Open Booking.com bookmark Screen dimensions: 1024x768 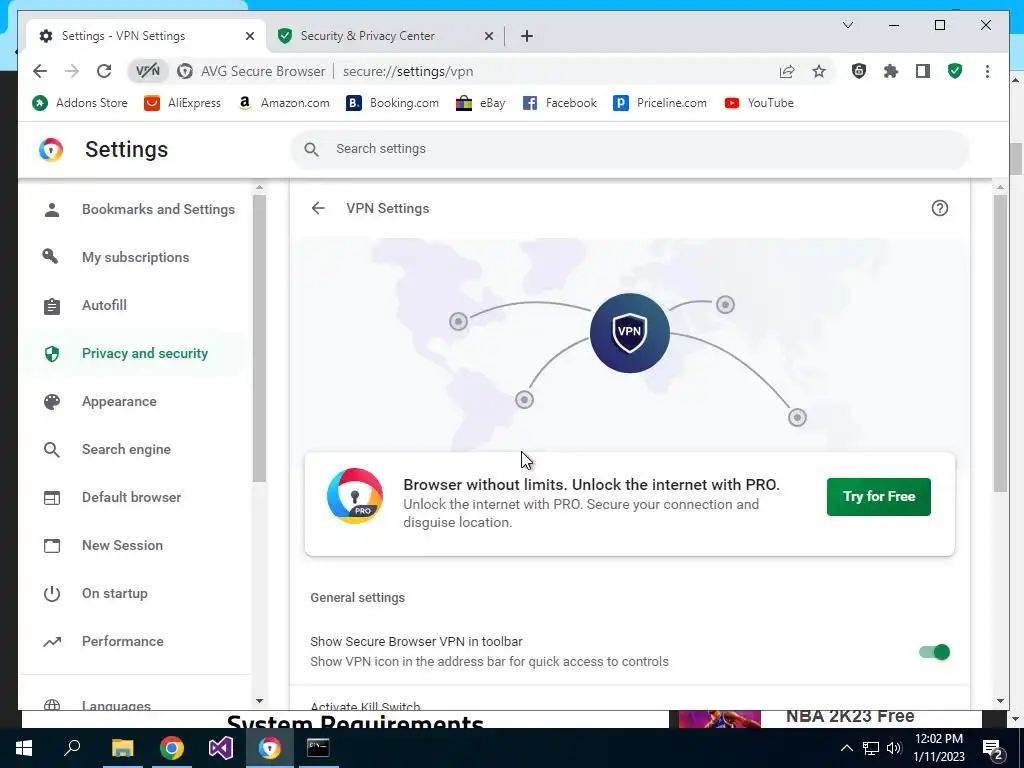point(392,103)
